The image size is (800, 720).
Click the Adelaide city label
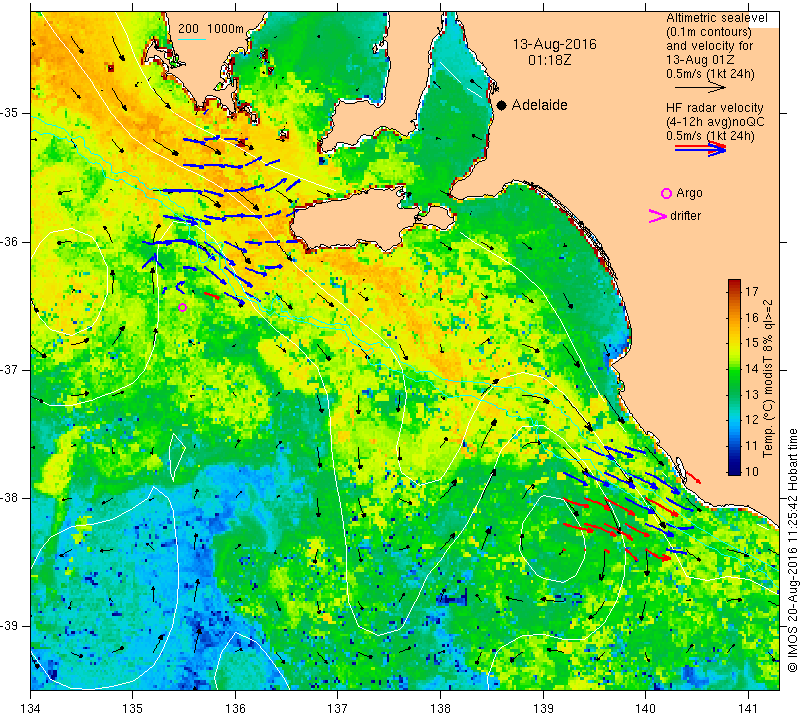pyautogui.click(x=539, y=105)
